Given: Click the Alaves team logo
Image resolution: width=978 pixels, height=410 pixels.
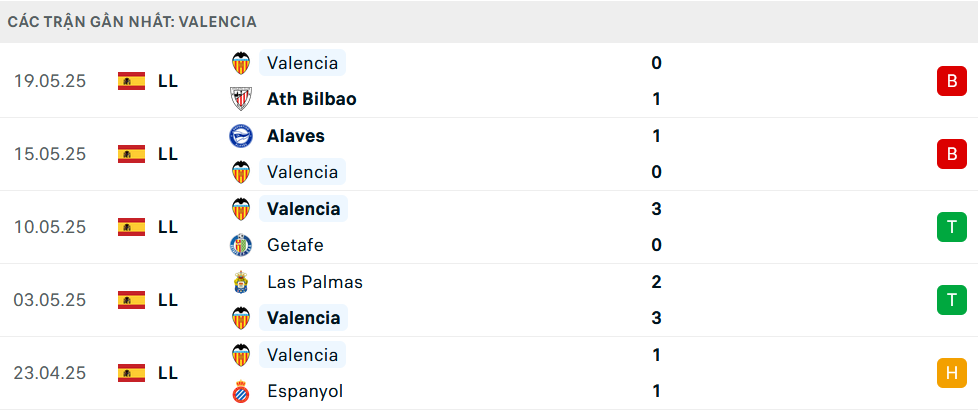Looking at the screenshot, I should pyautogui.click(x=241, y=136).
